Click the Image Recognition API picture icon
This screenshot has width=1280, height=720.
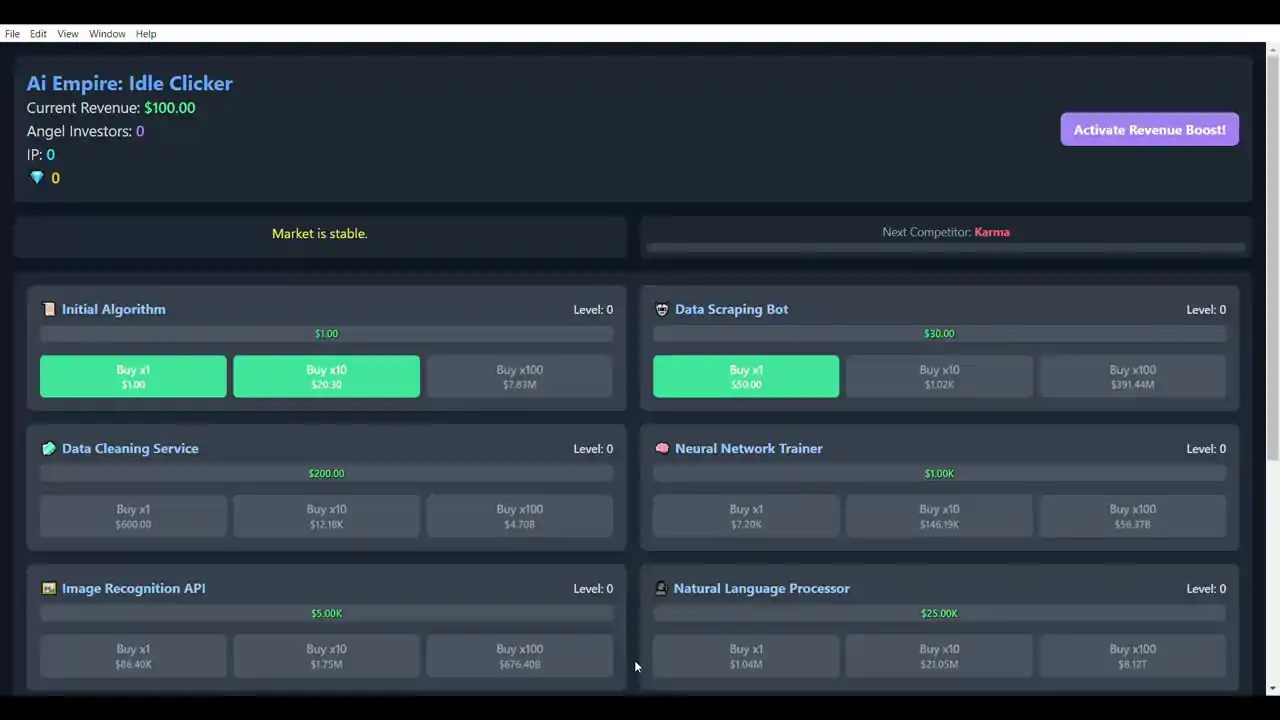click(x=48, y=588)
